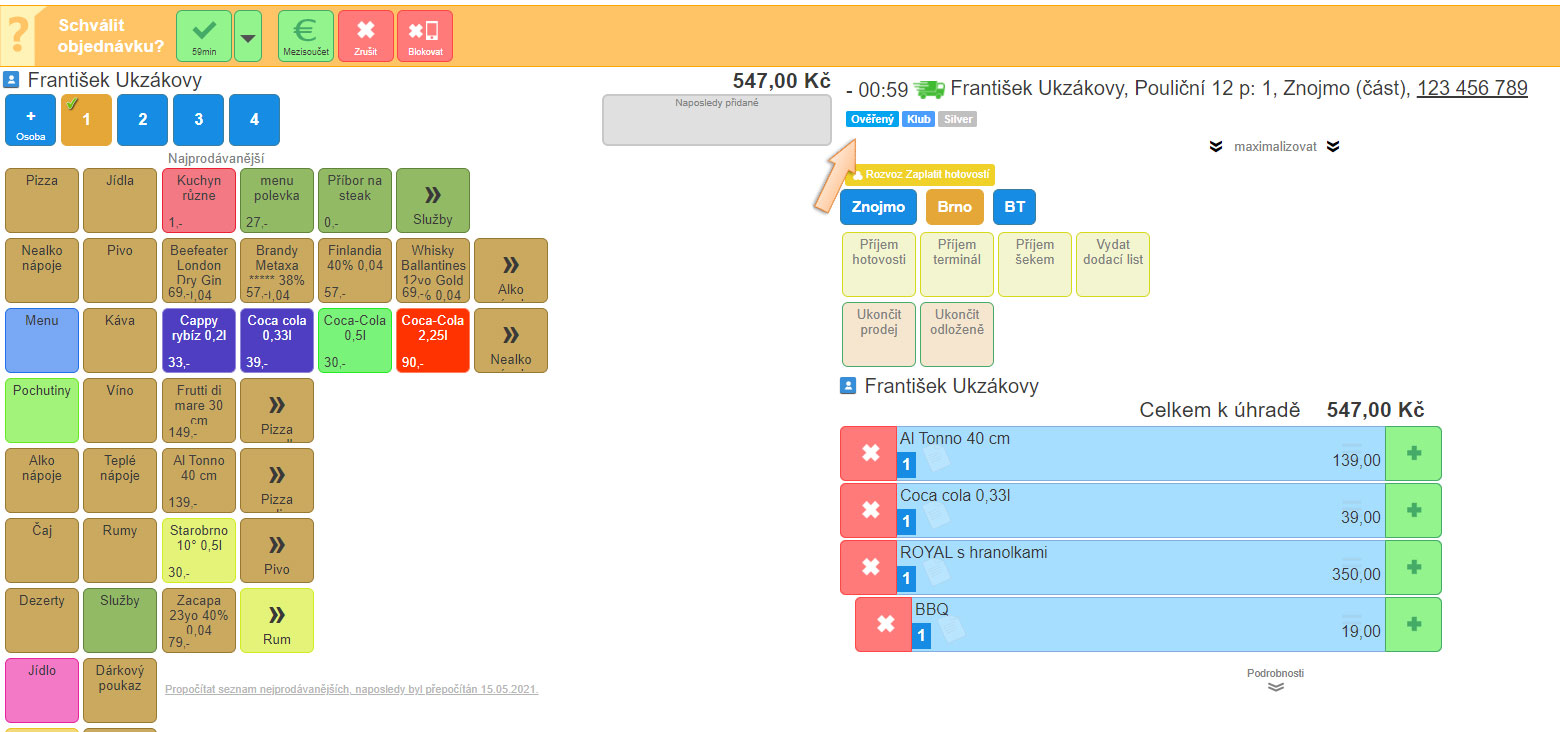Viewport: 1560px width, 732px height.
Task: Open the Pizza category
Action: click(42, 200)
